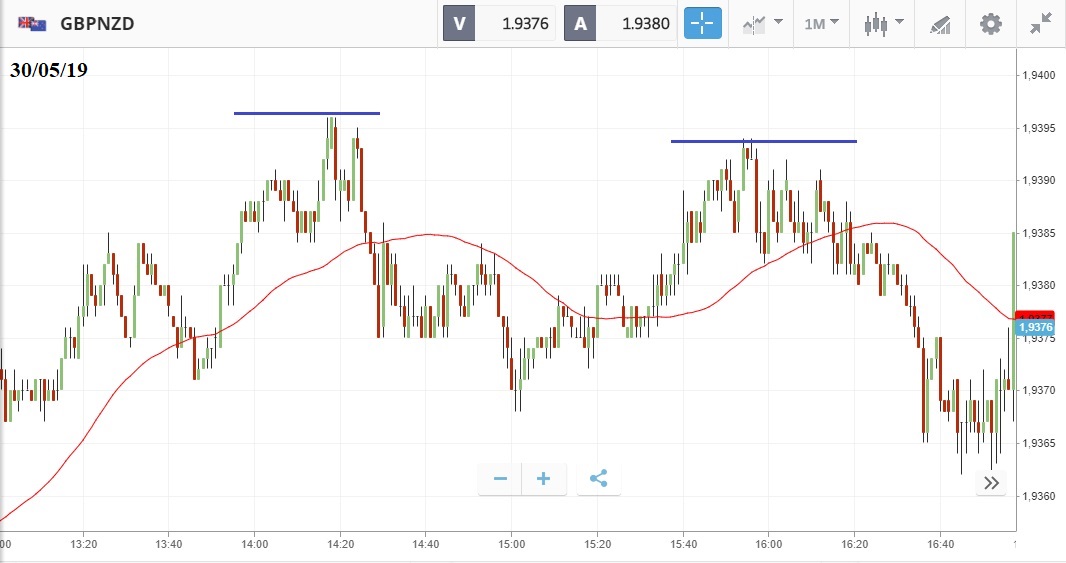Click the GBPNZD flag icon
The image size is (1066, 563).
point(32,23)
